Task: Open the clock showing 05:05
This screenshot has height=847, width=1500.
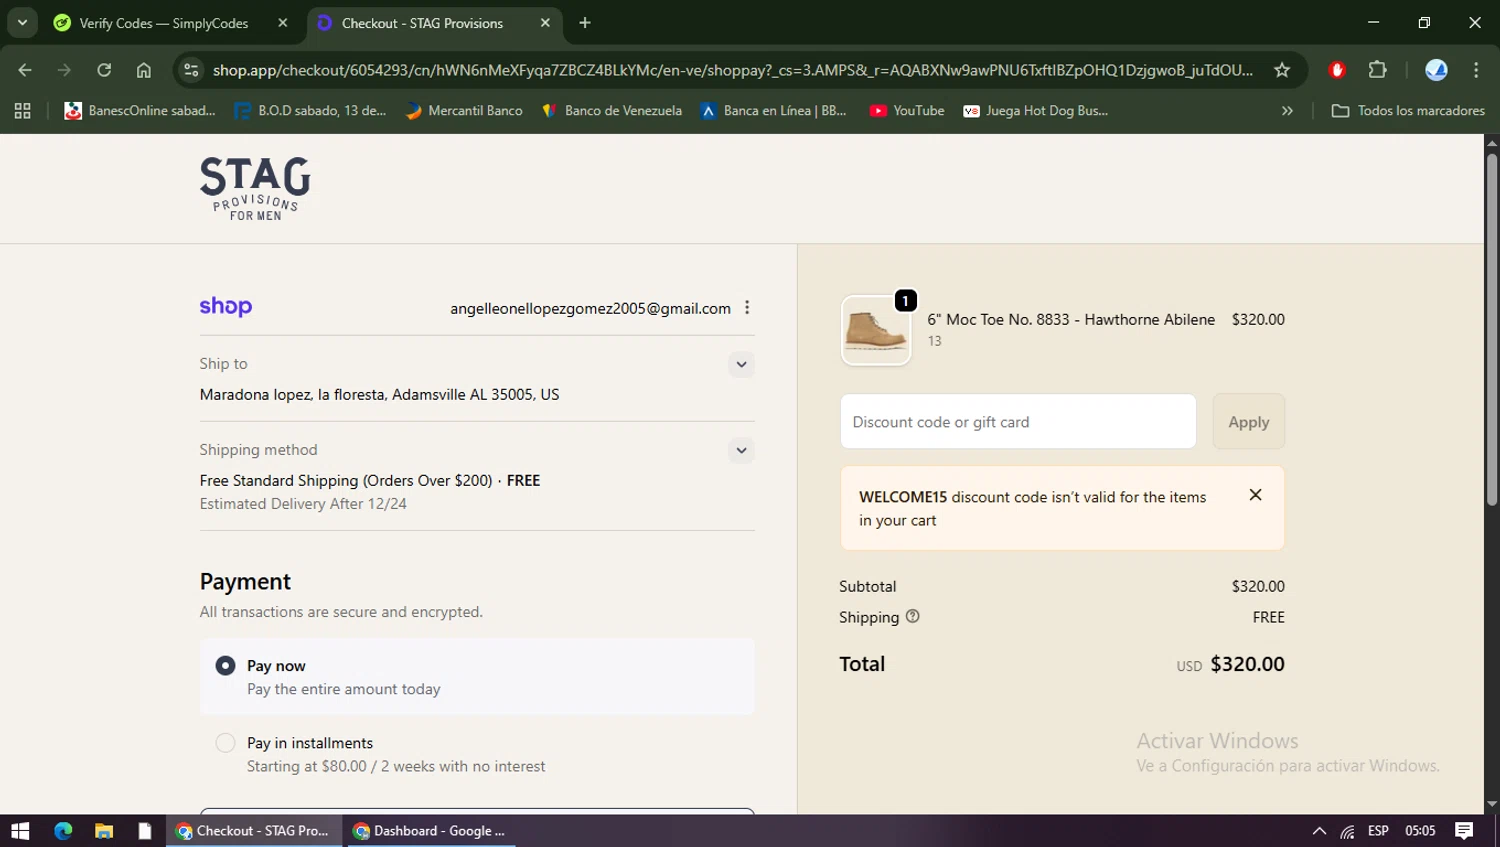Action: [1420, 831]
